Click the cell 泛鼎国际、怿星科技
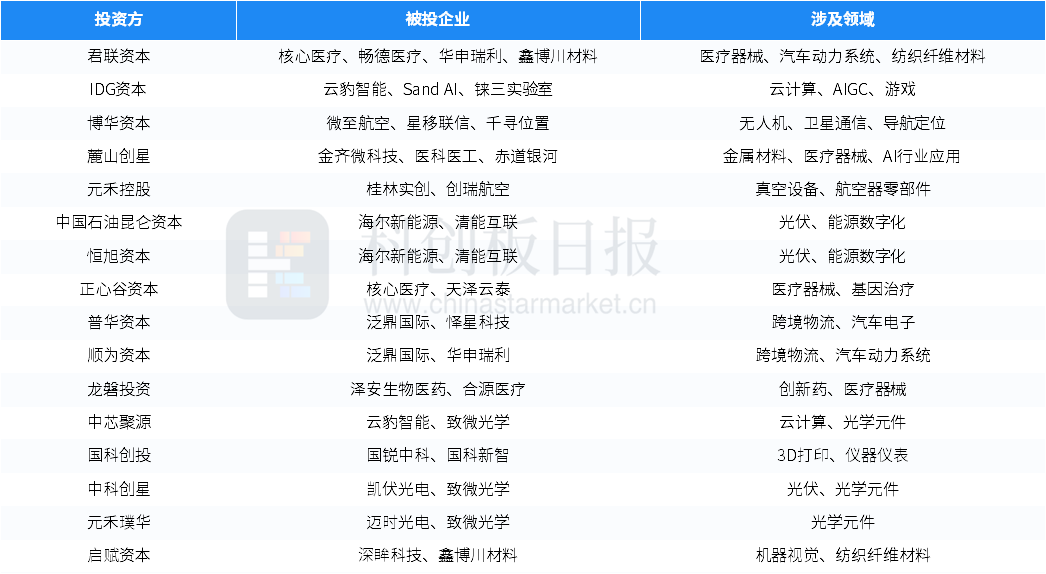The height and width of the screenshot is (574, 1046). click(x=438, y=323)
